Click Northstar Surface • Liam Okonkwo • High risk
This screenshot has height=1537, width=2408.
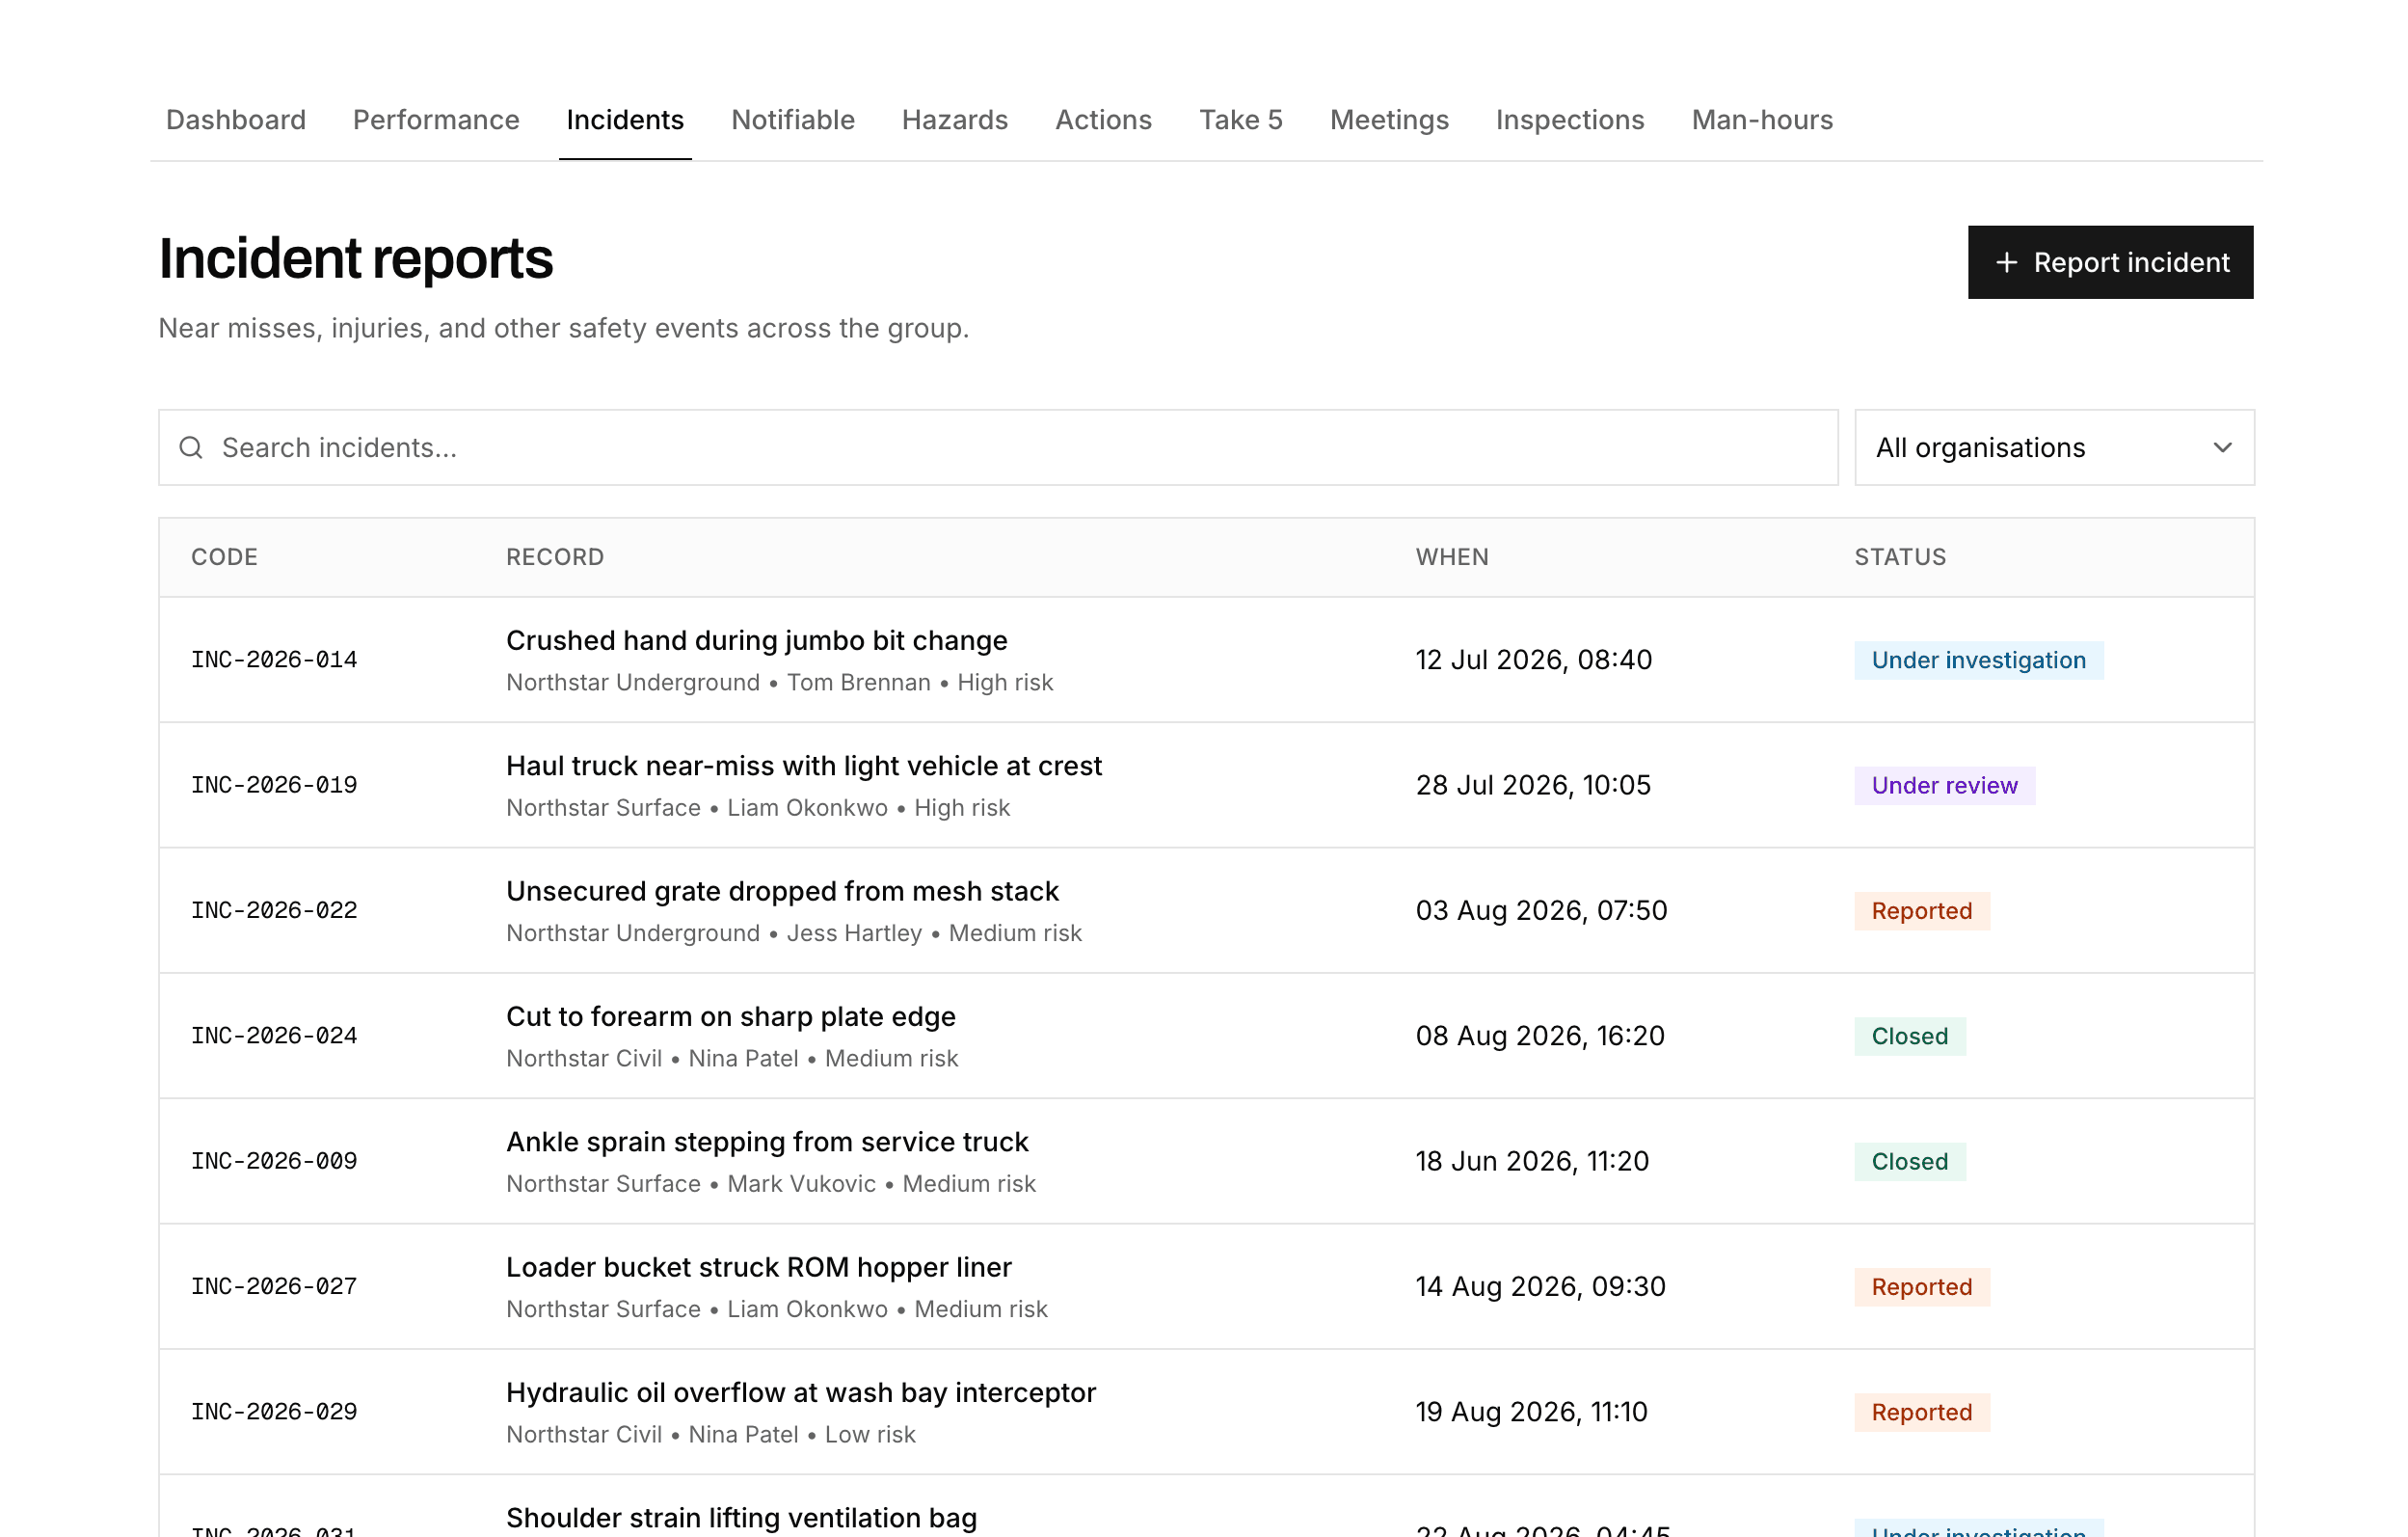(x=758, y=808)
